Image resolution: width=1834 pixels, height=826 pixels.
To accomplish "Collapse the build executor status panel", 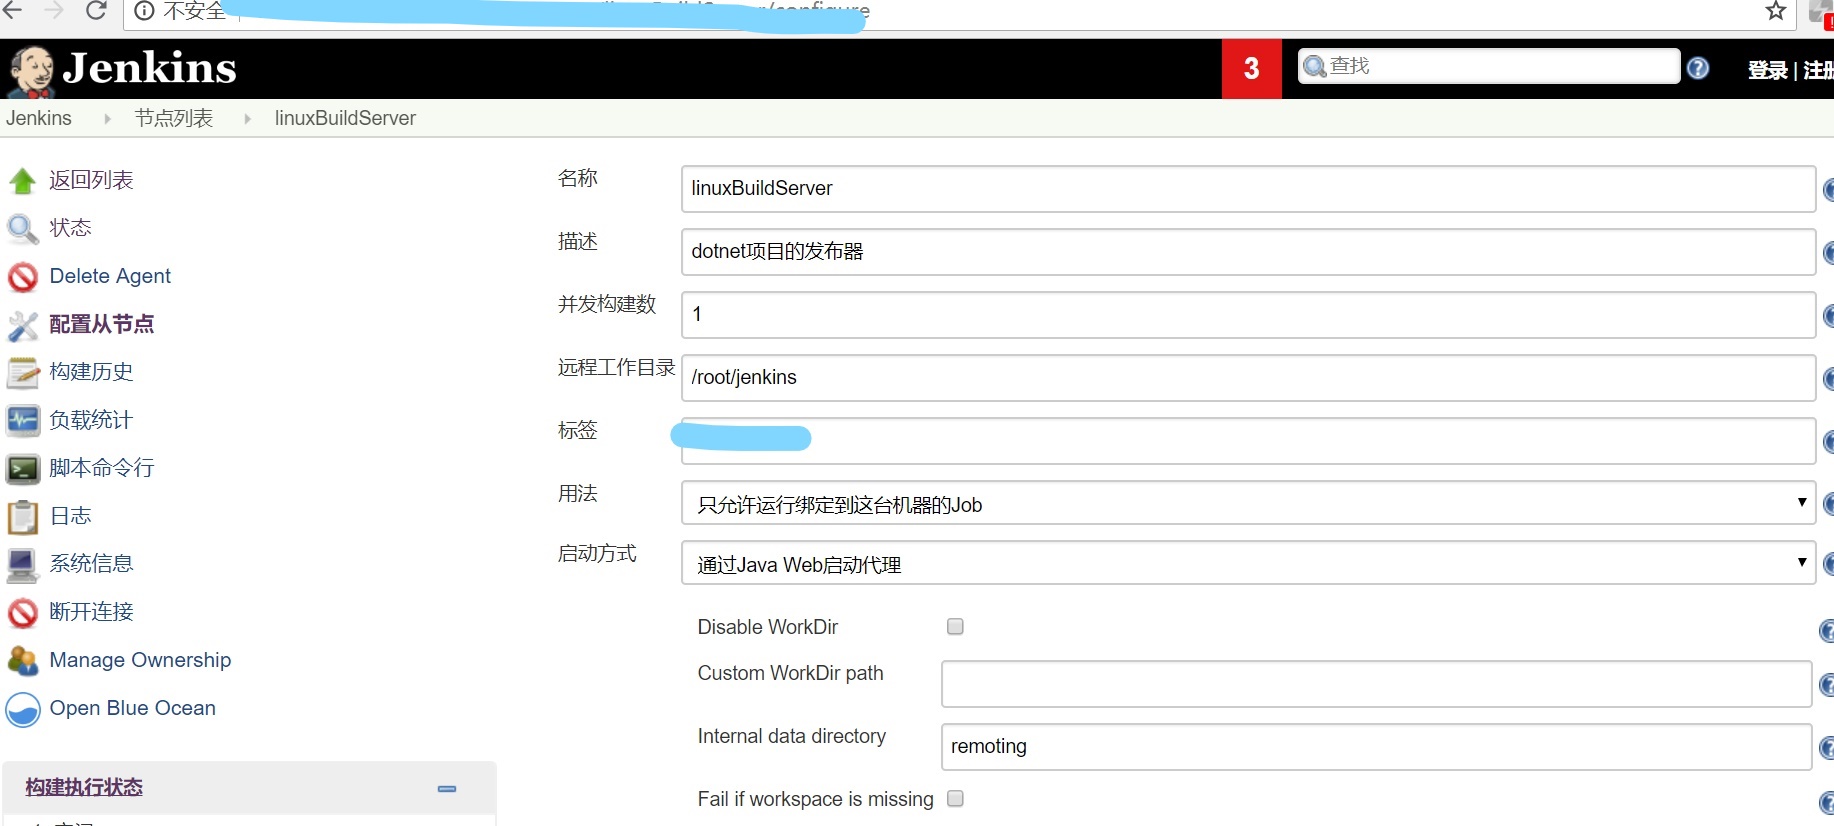I will (x=447, y=788).
